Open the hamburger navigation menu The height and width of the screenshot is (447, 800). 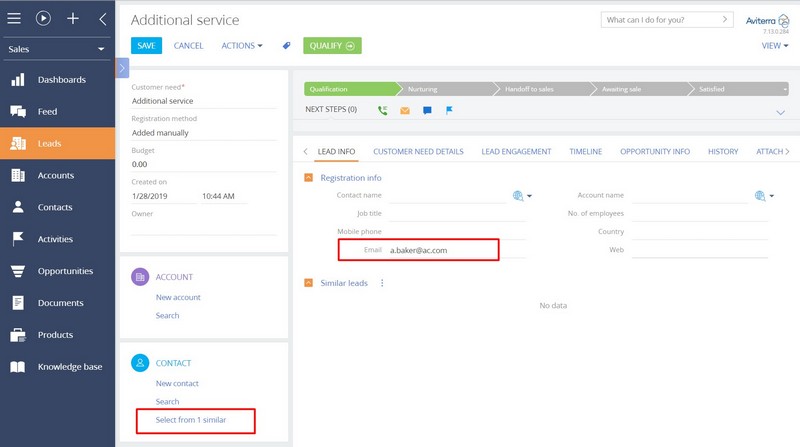pyautogui.click(x=14, y=19)
